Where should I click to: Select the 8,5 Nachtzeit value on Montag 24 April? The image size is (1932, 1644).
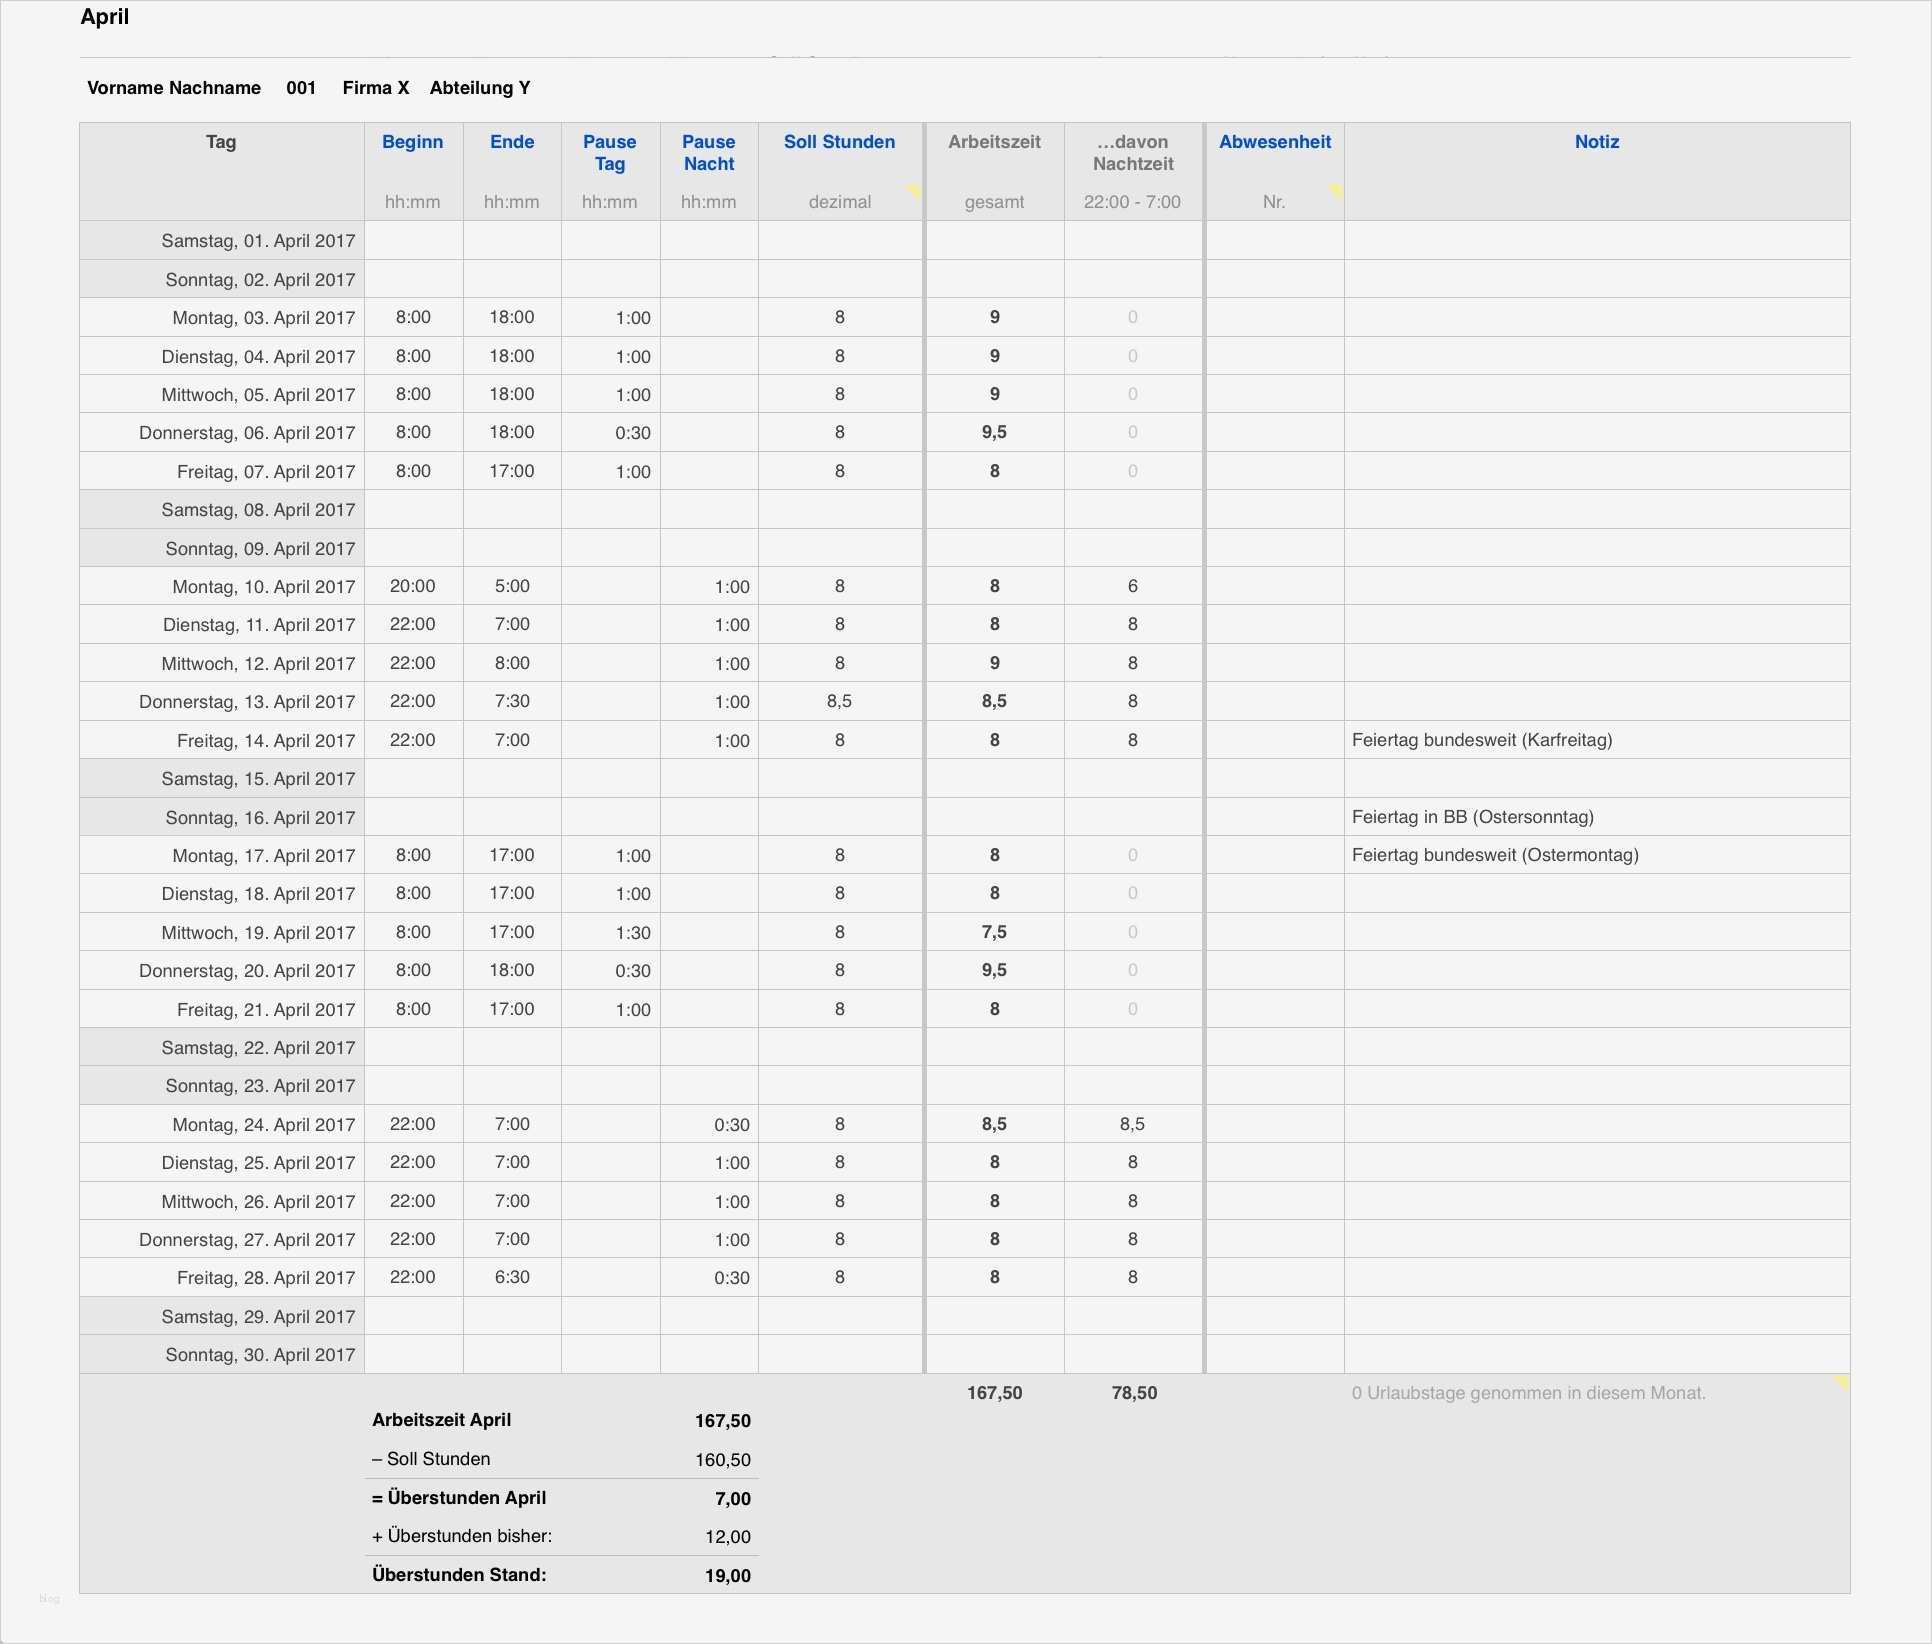coord(1132,1124)
